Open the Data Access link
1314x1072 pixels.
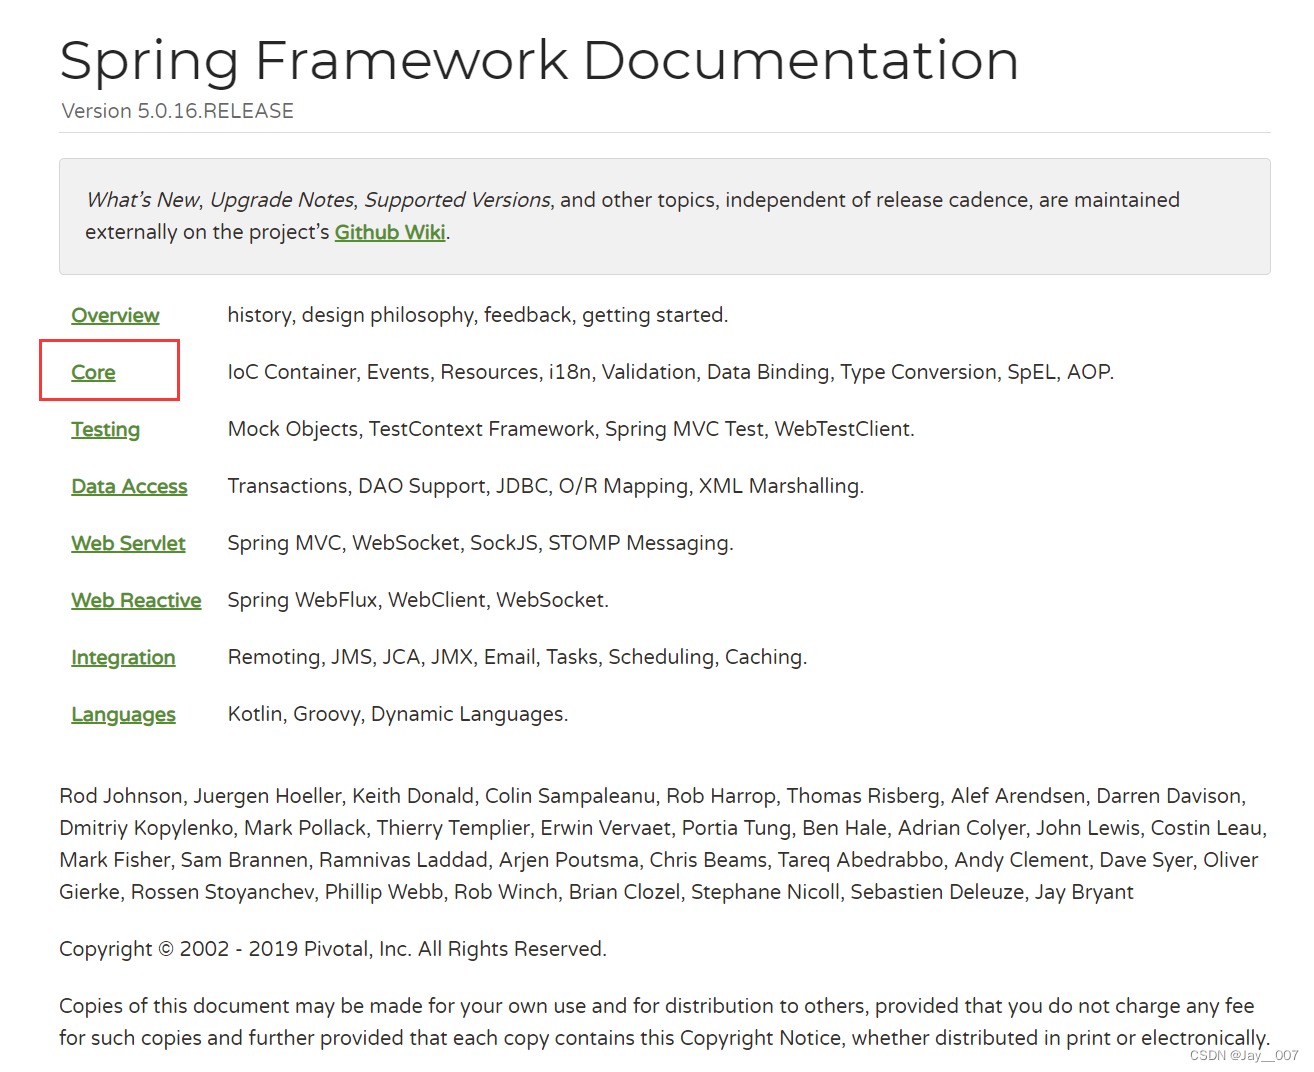click(x=129, y=486)
